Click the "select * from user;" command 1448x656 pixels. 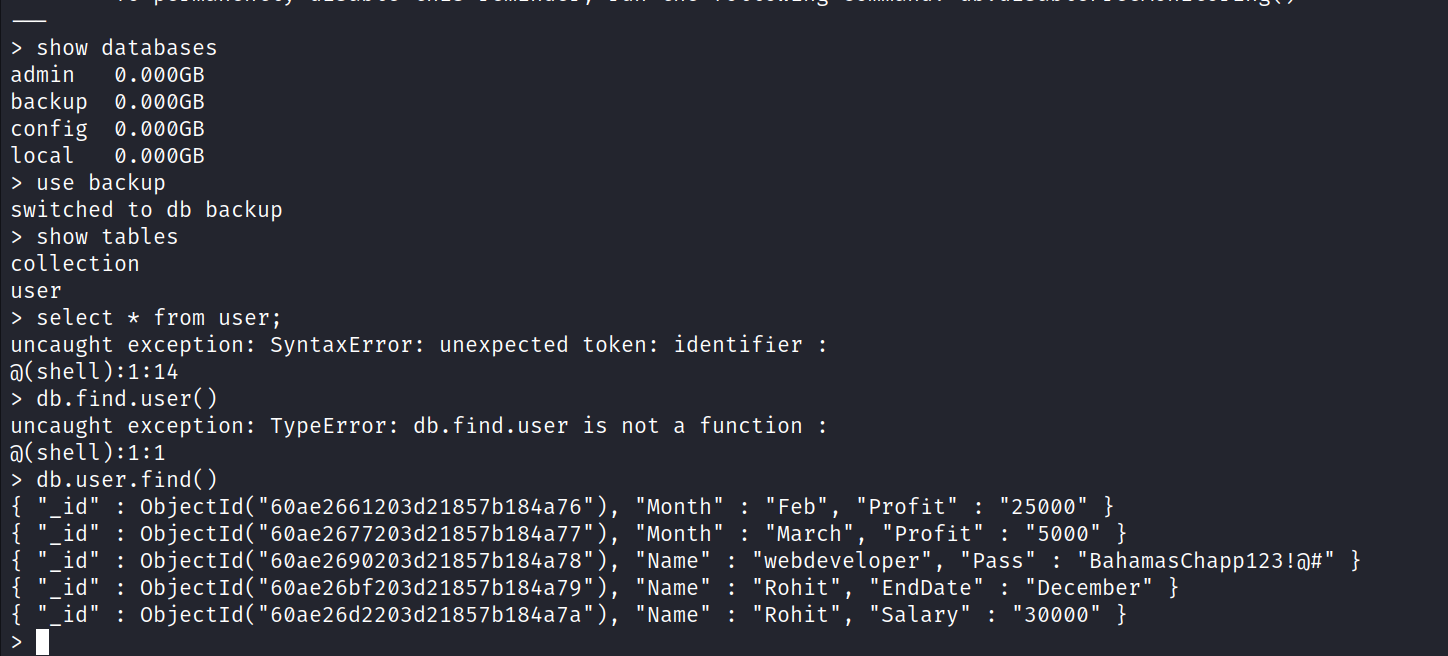(159, 318)
